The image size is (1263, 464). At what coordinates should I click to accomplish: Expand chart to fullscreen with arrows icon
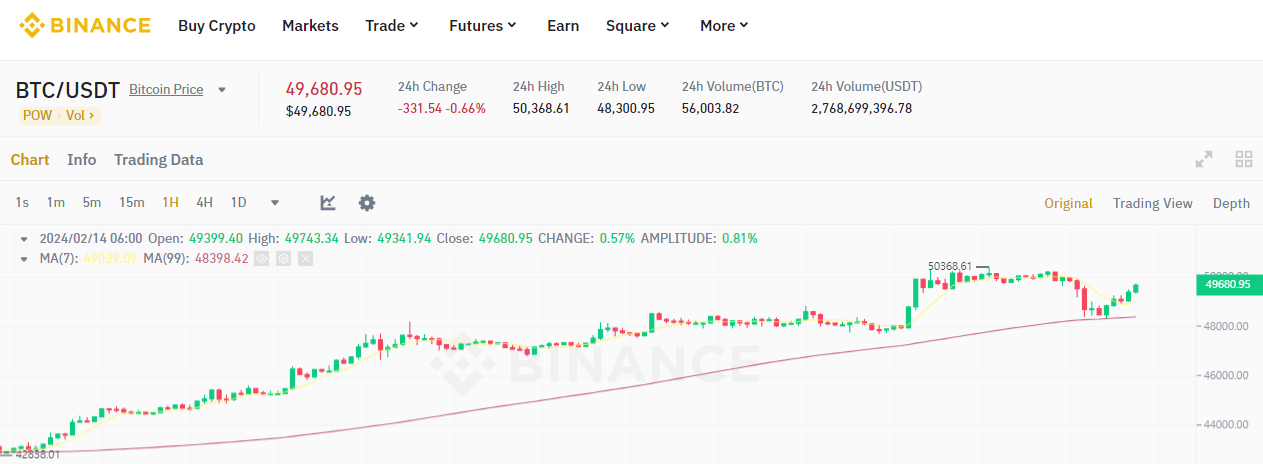point(1204,159)
